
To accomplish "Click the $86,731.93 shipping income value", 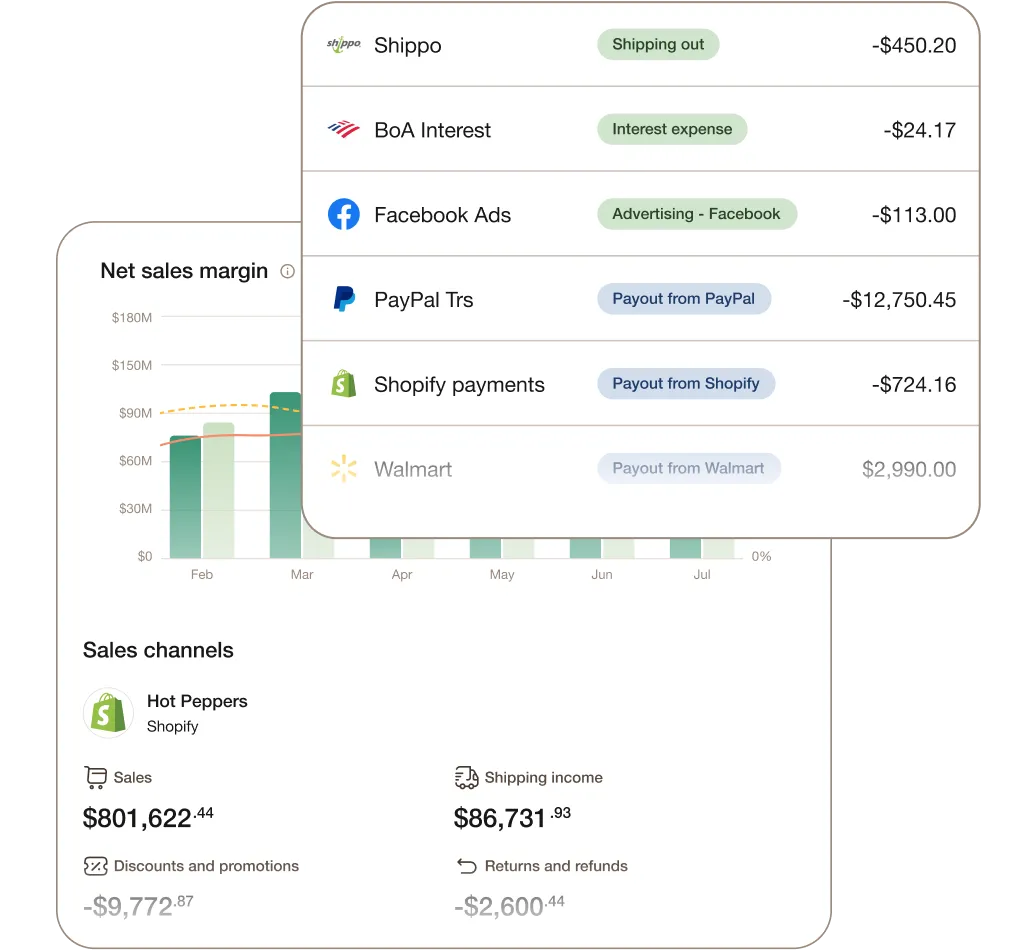I will point(512,817).
